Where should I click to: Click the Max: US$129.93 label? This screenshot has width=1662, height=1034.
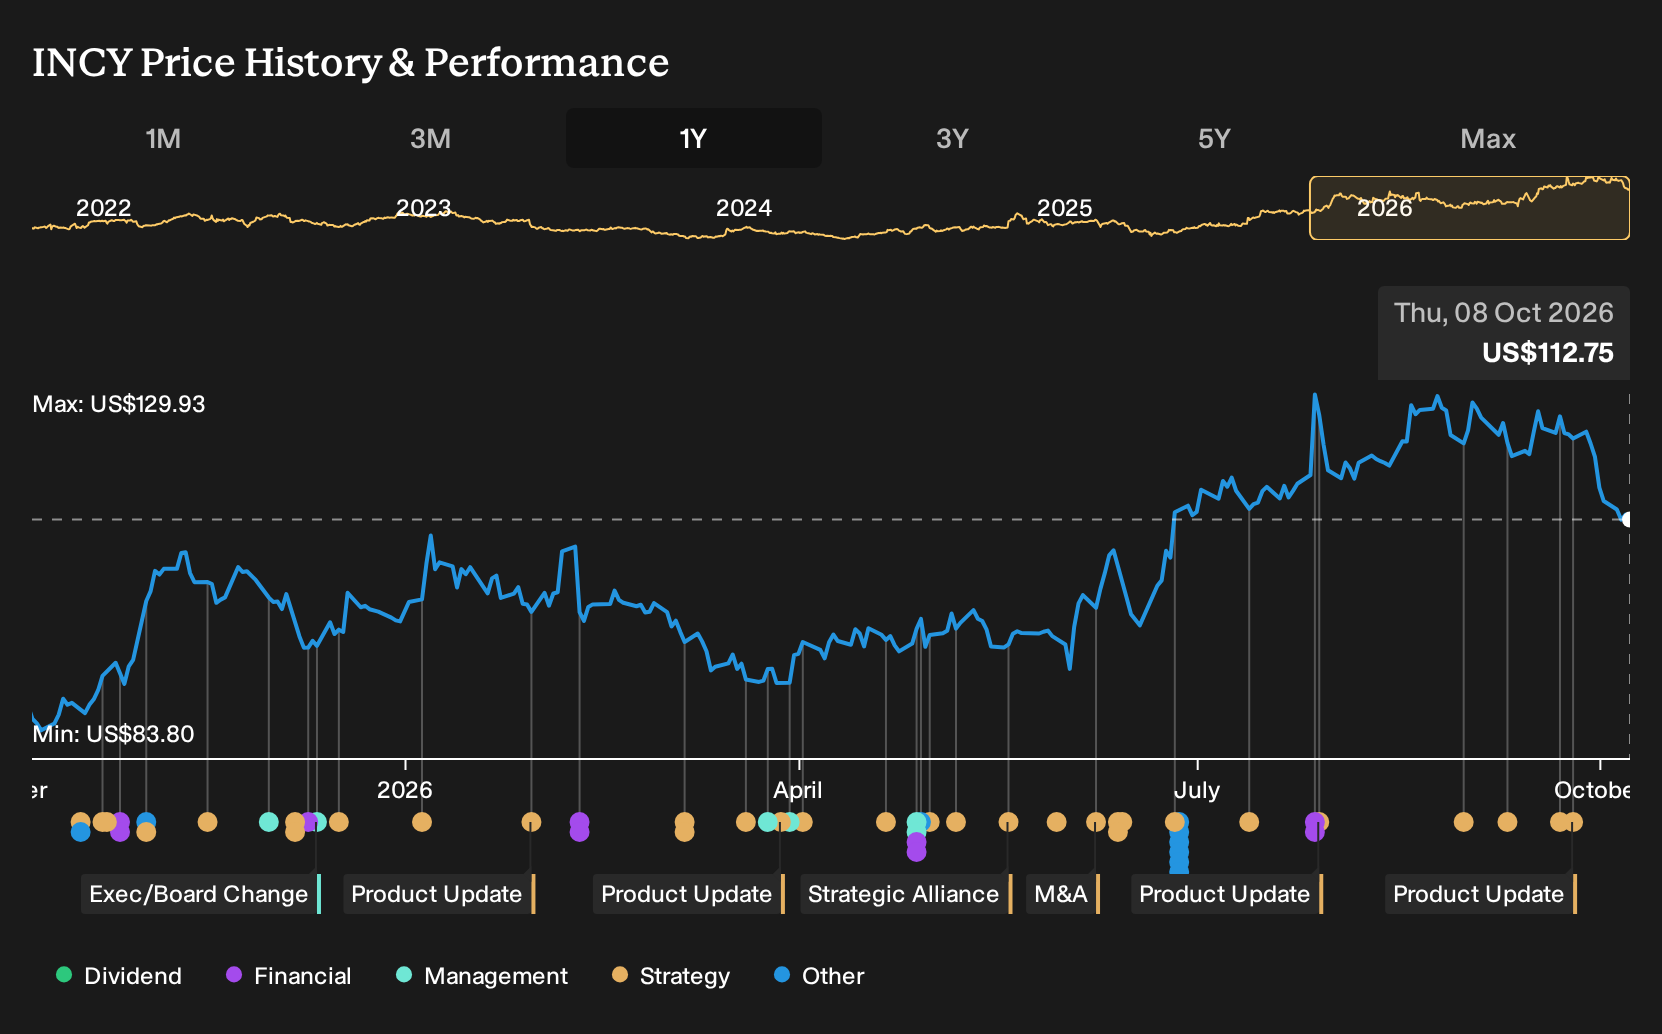point(119,404)
